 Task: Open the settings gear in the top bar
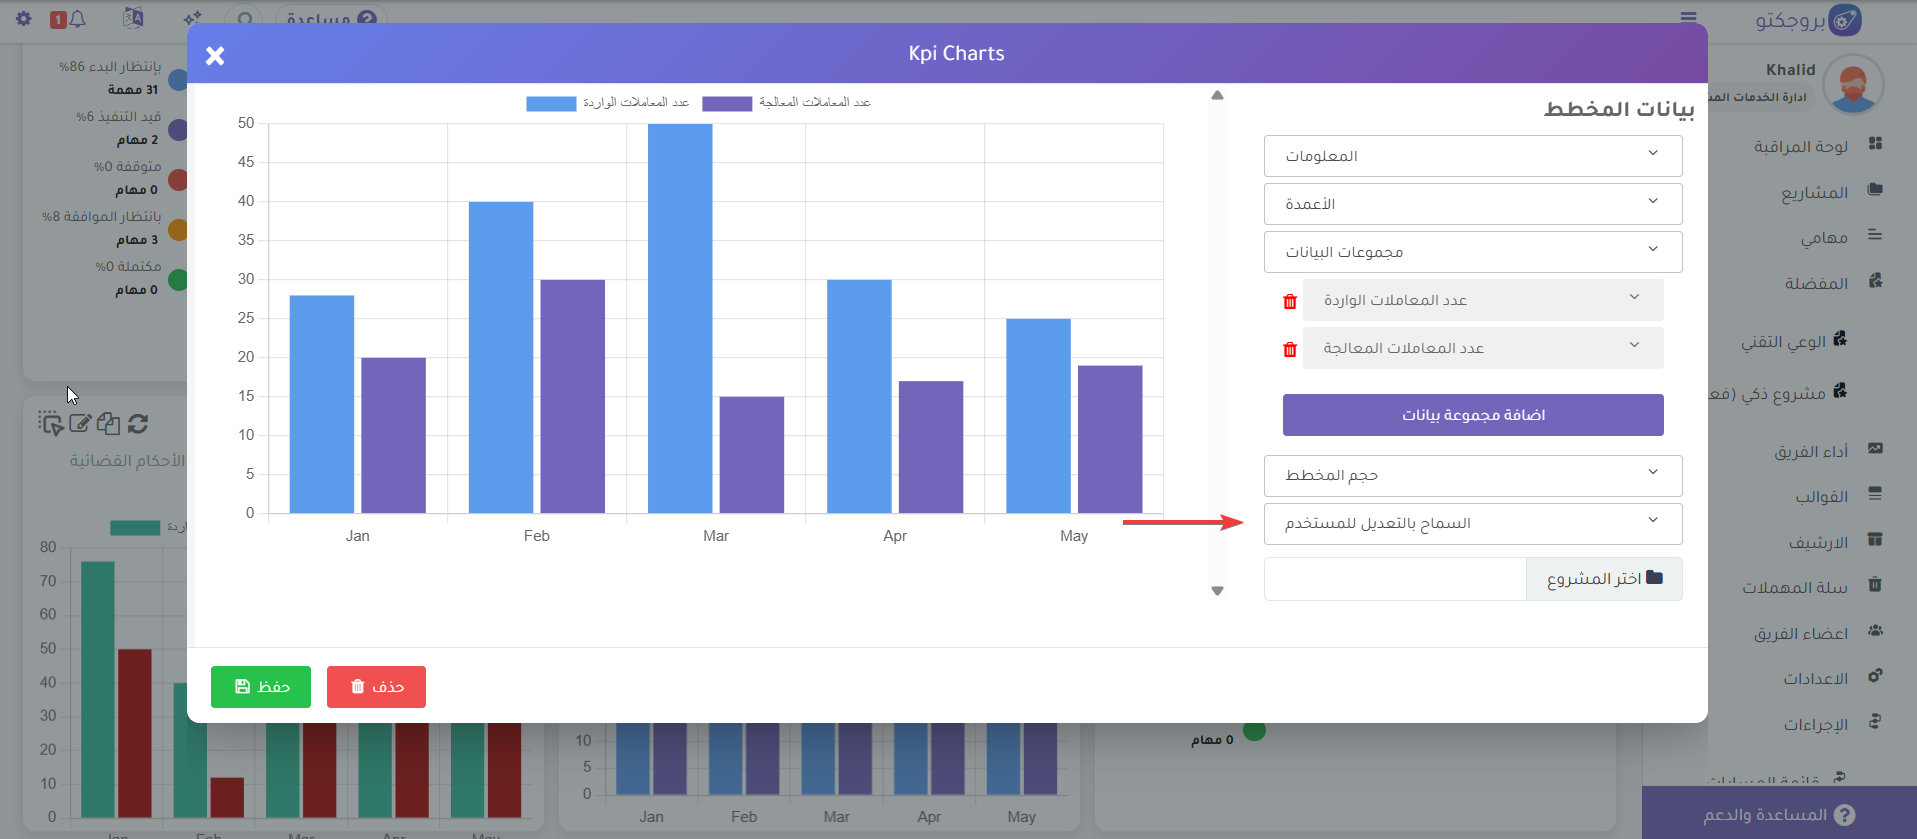pos(24,19)
